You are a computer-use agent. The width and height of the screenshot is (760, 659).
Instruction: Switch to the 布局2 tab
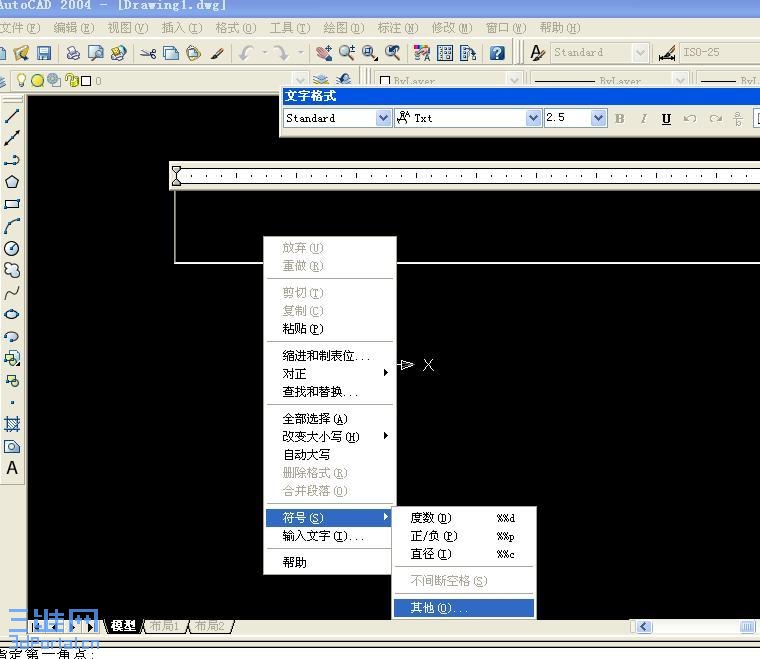pyautogui.click(x=209, y=626)
